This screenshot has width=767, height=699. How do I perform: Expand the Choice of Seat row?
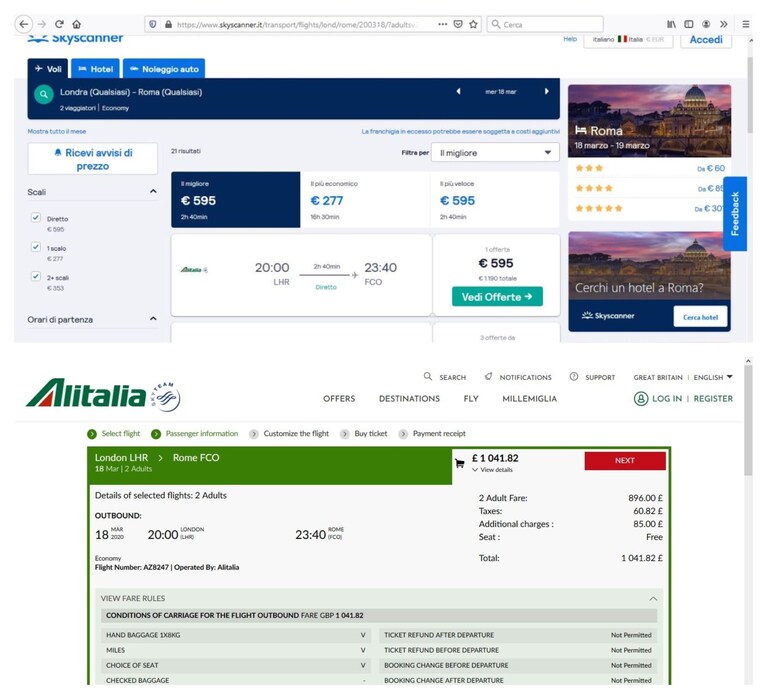click(x=236, y=665)
